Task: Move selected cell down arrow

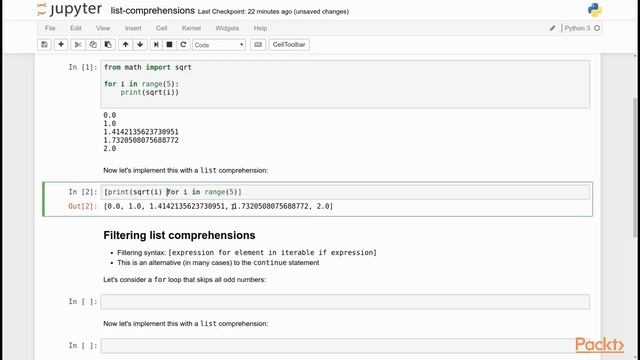Action: [140, 44]
